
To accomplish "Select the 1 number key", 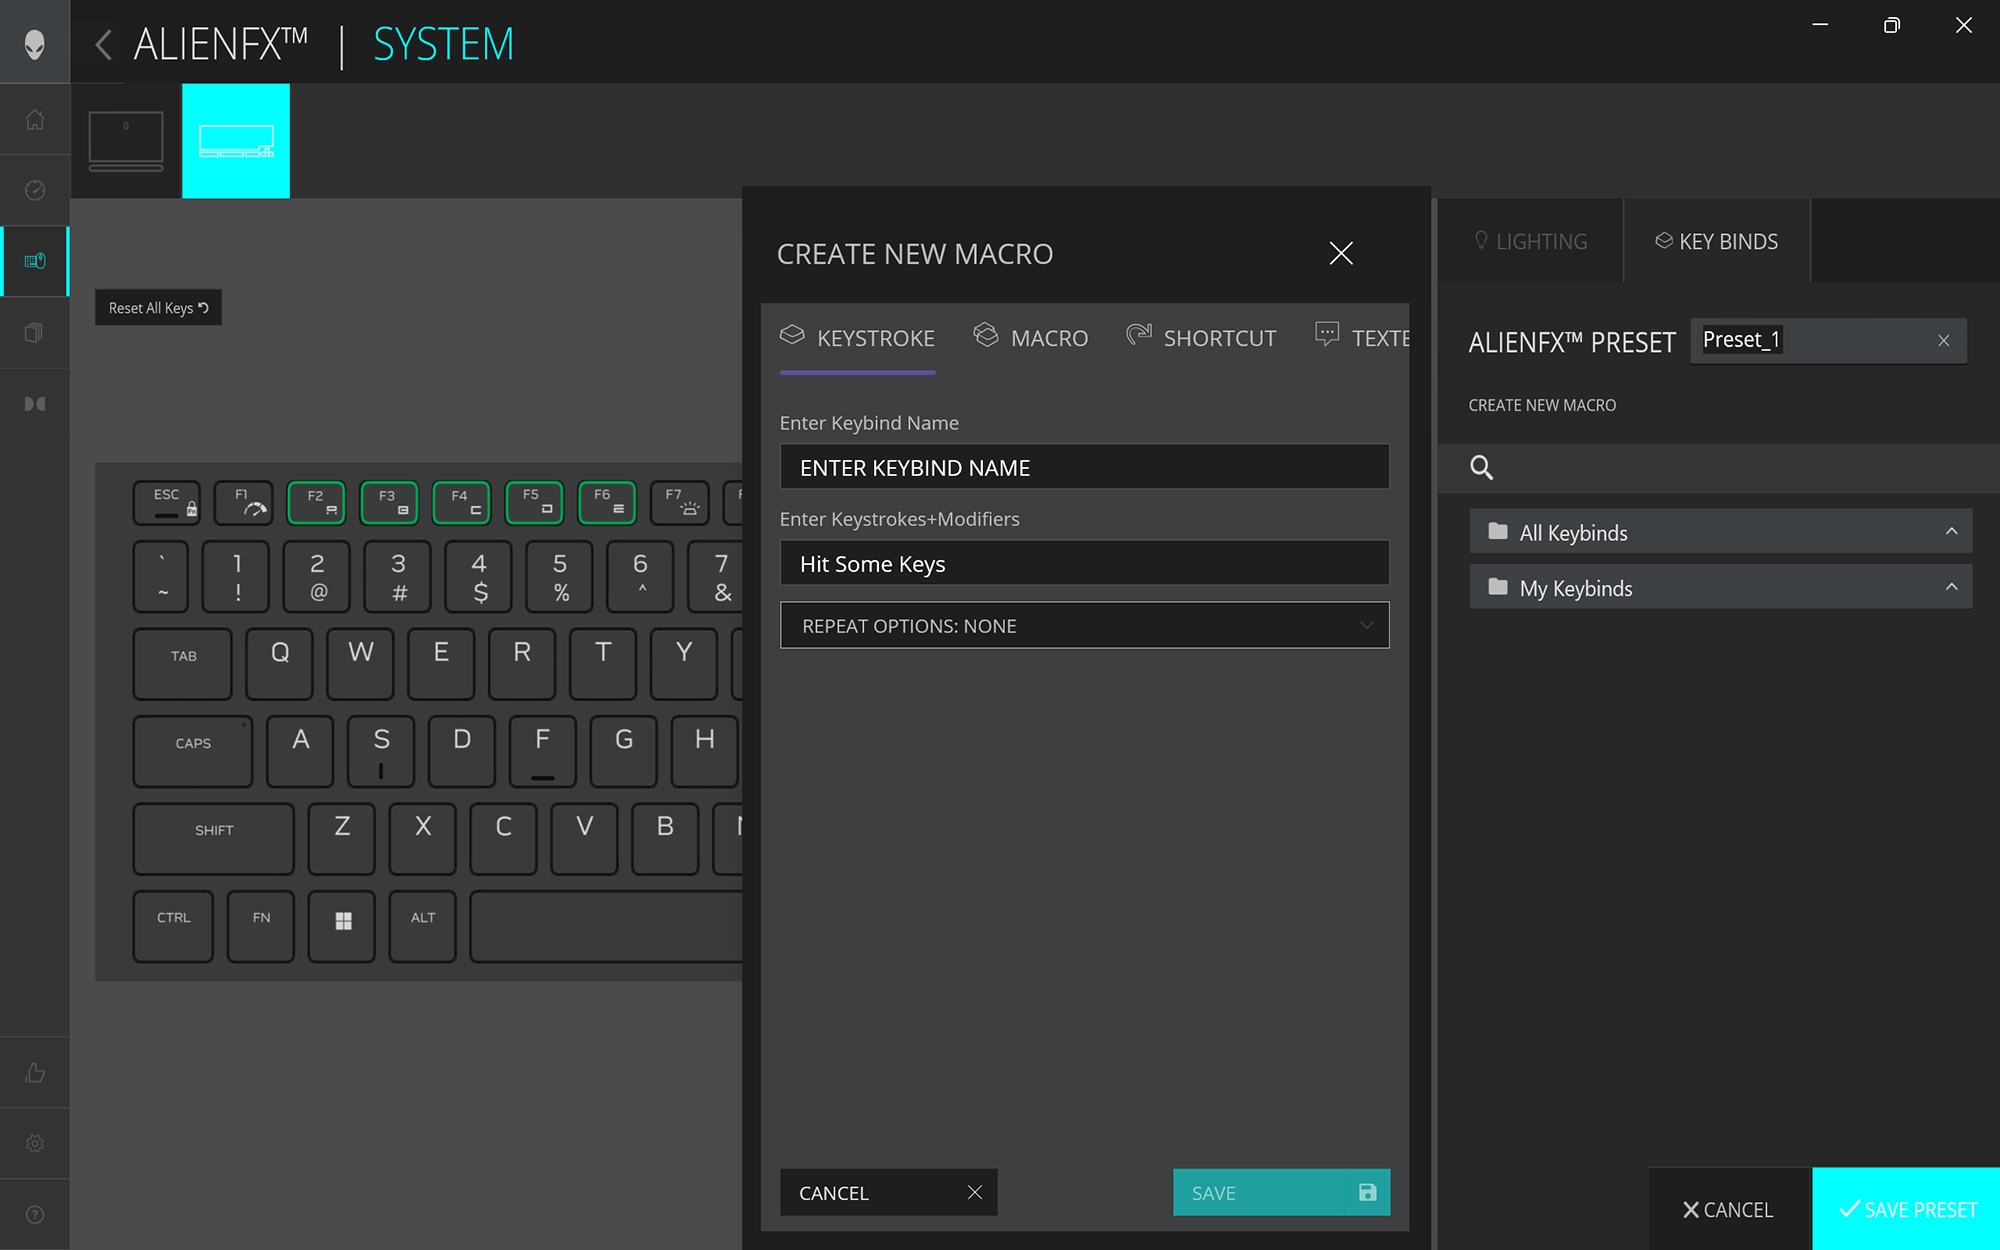I will coord(236,576).
